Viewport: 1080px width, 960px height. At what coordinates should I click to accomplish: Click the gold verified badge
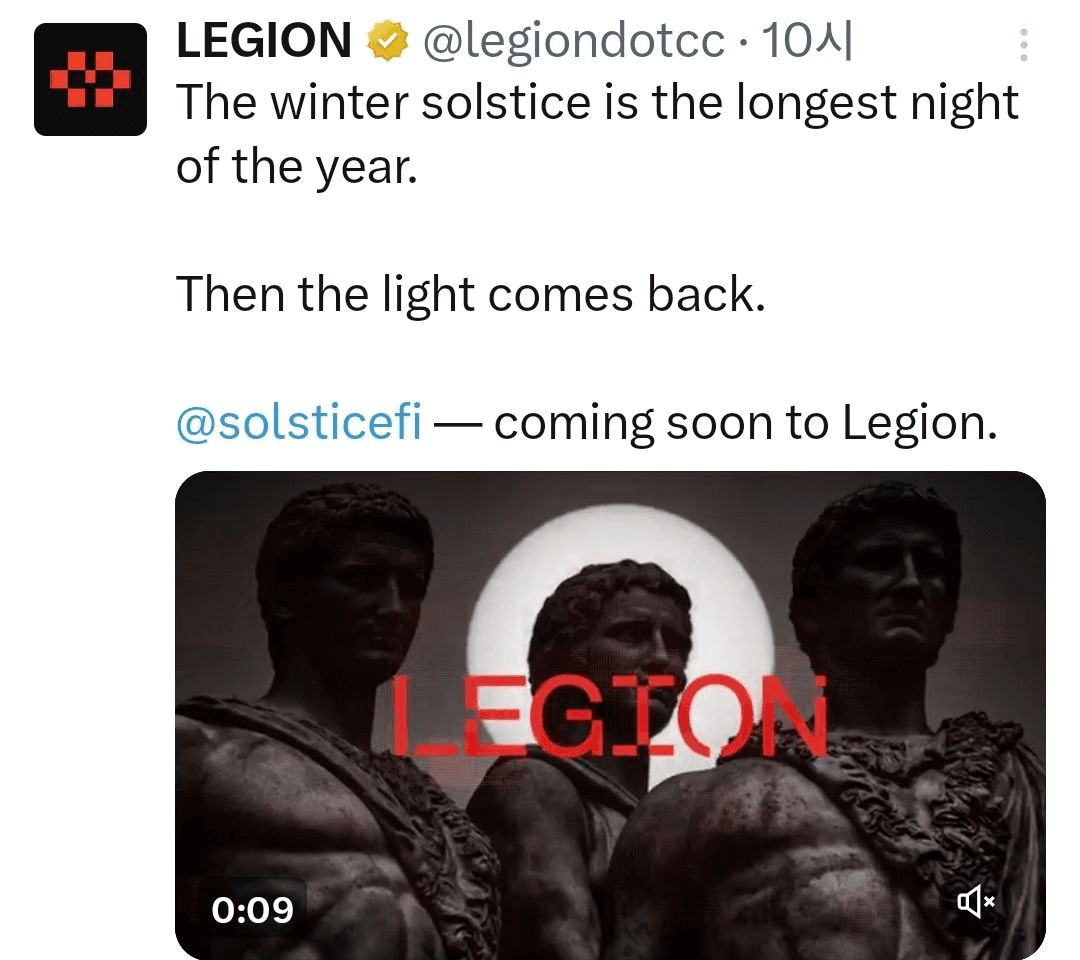click(387, 41)
